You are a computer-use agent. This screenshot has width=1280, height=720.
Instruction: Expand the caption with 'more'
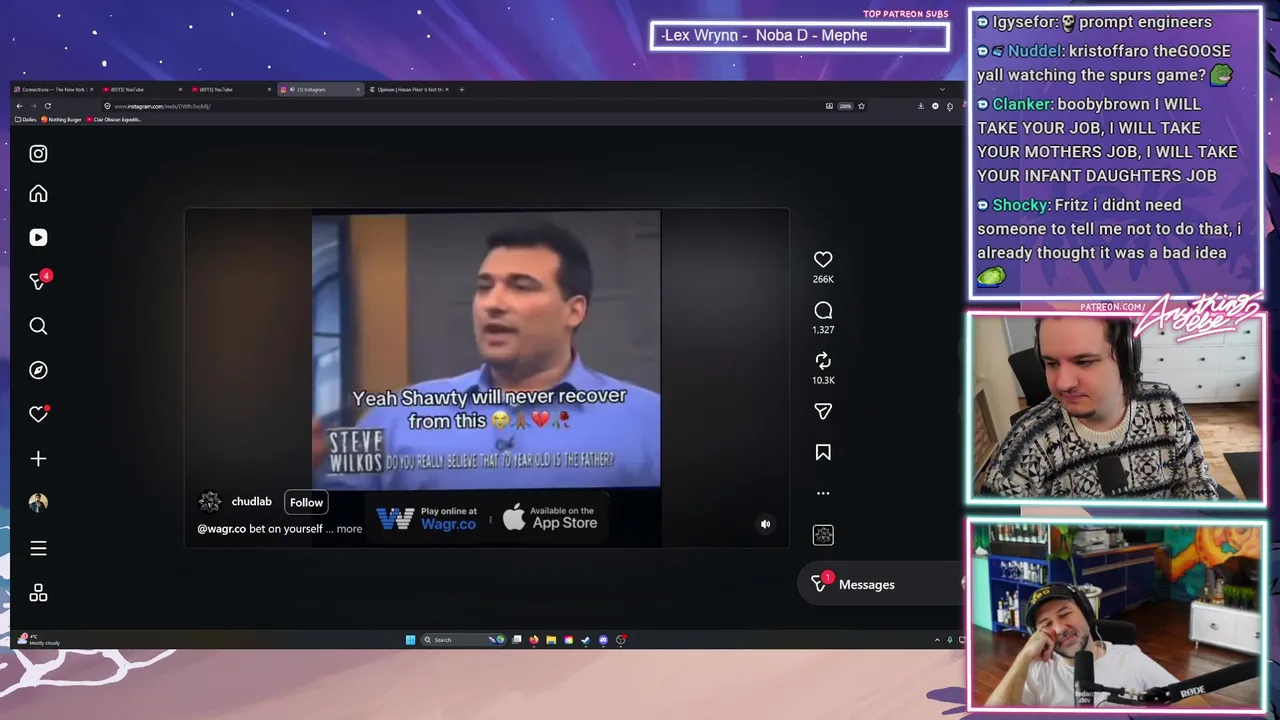(x=349, y=529)
